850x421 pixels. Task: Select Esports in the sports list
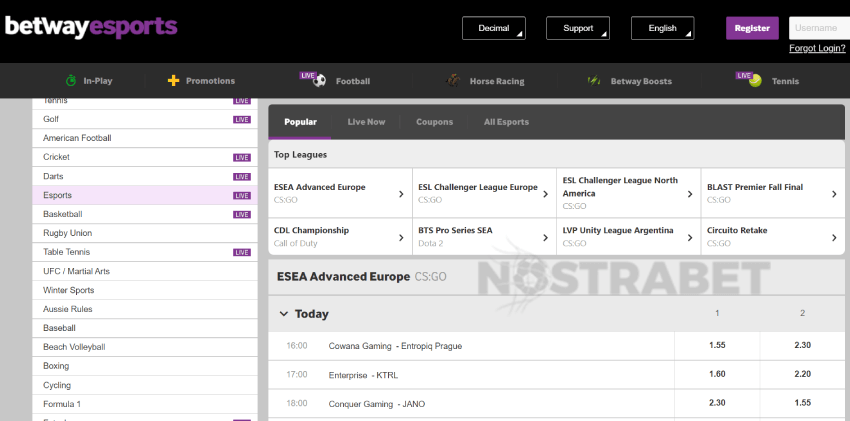coord(145,196)
